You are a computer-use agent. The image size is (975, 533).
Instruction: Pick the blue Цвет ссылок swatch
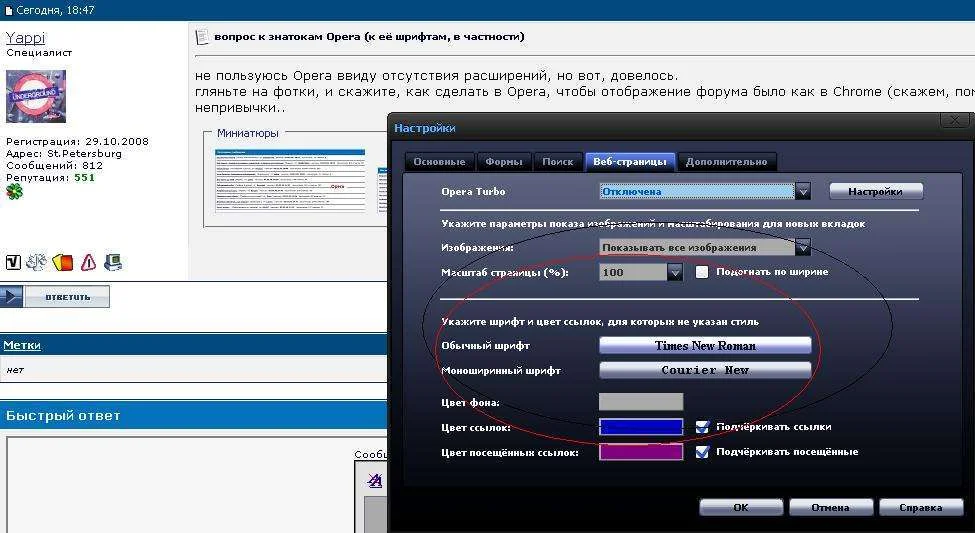tap(641, 427)
